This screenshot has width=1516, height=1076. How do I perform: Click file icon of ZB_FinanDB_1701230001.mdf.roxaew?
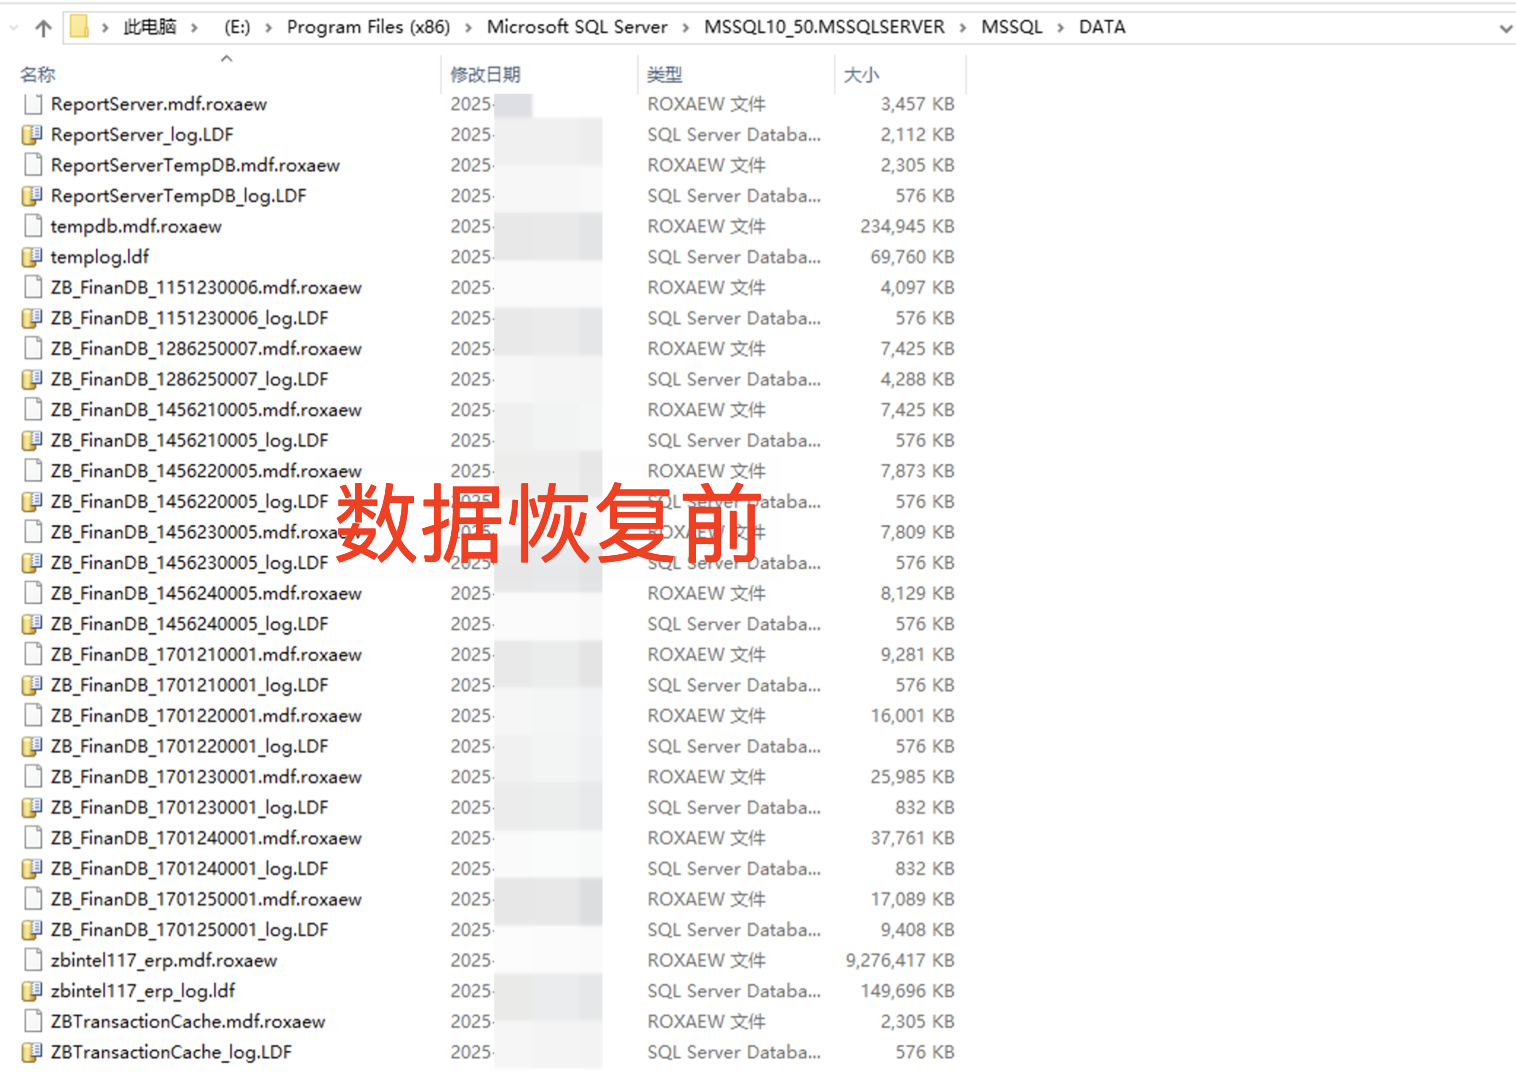click(x=33, y=776)
